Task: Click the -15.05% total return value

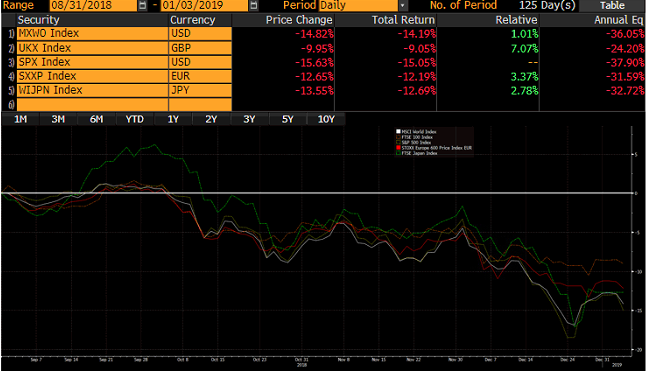Action: pos(417,62)
